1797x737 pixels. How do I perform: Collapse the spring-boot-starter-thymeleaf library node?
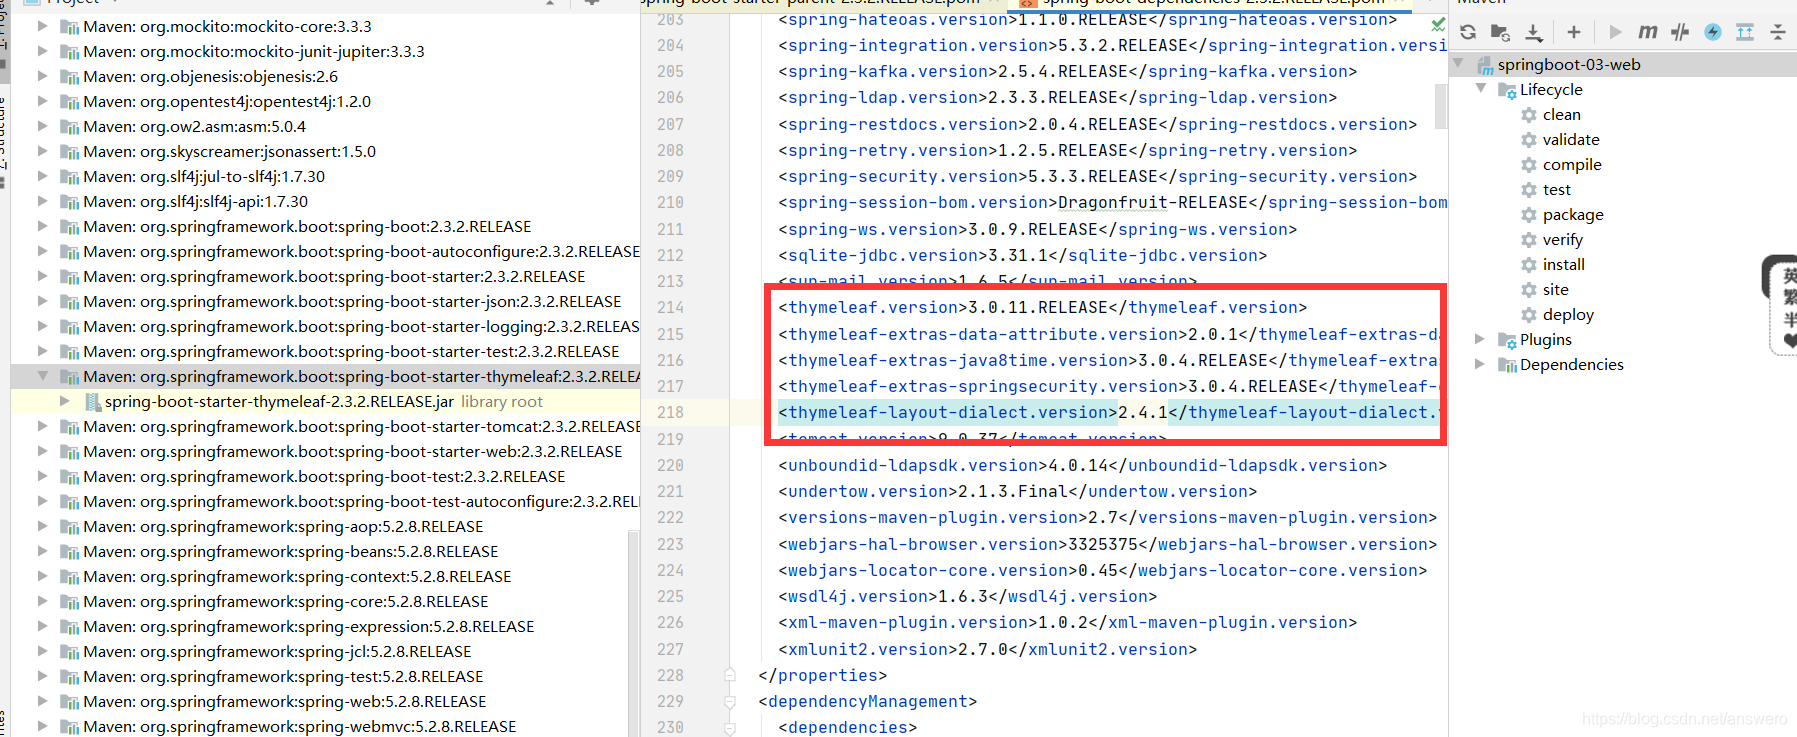(x=43, y=376)
